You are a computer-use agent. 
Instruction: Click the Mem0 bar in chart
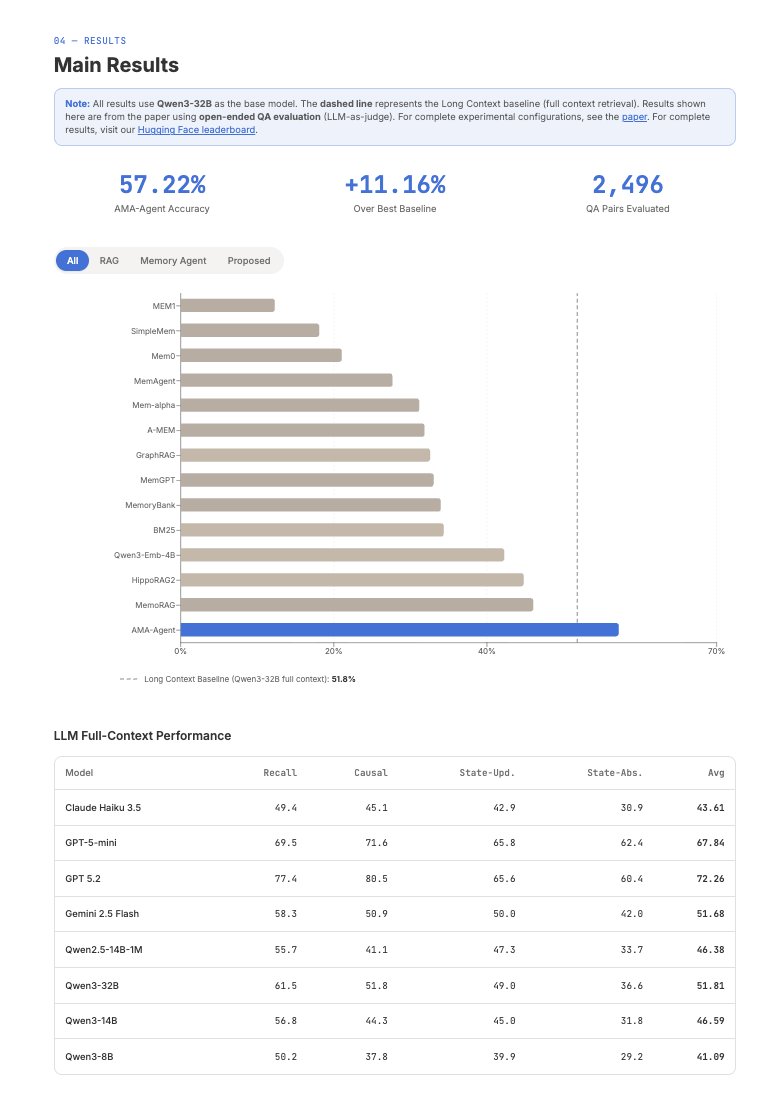click(261, 355)
